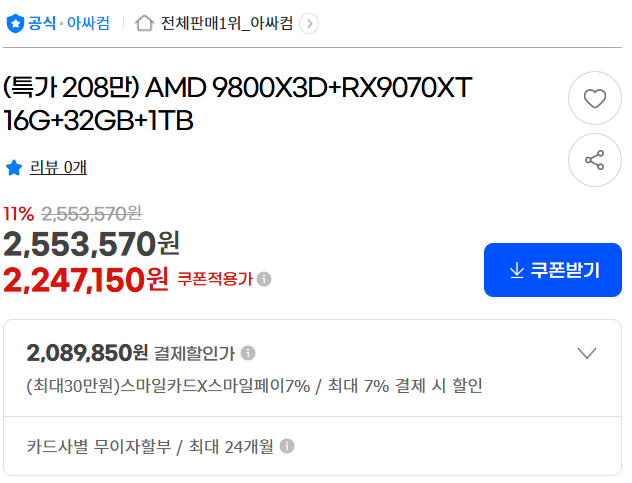Open info icon next to 결제할인가
The width and height of the screenshot is (632, 483).
pos(248,353)
